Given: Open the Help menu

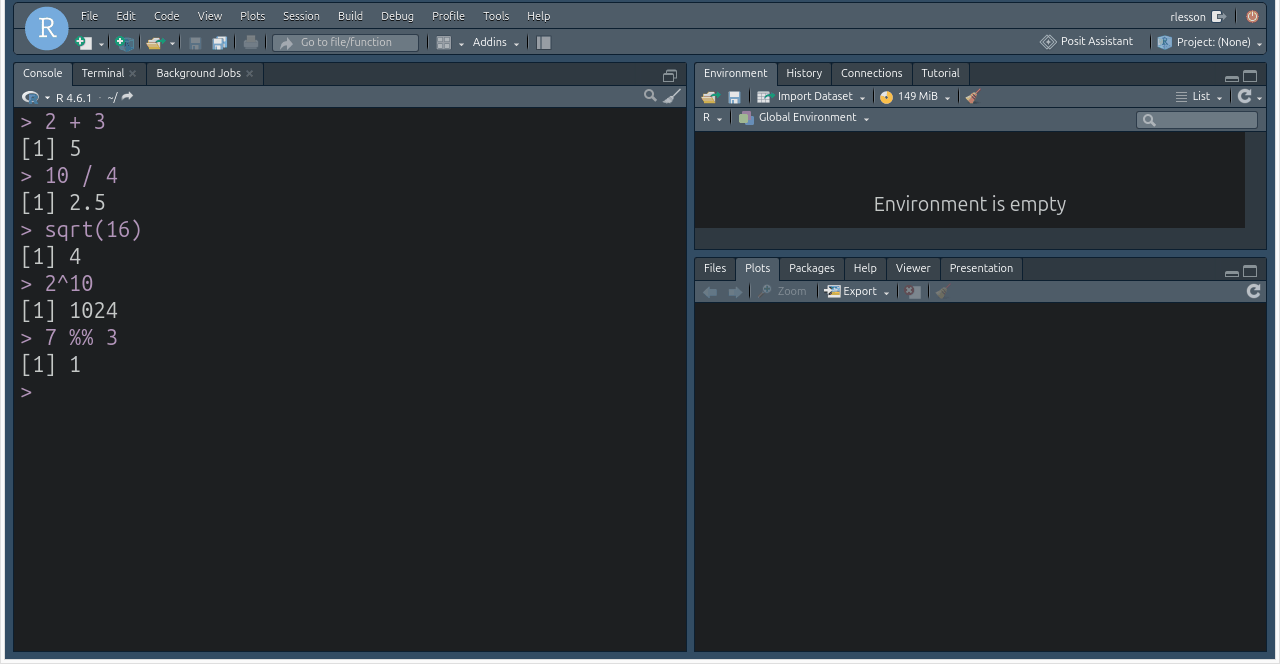Looking at the screenshot, I should click(538, 16).
